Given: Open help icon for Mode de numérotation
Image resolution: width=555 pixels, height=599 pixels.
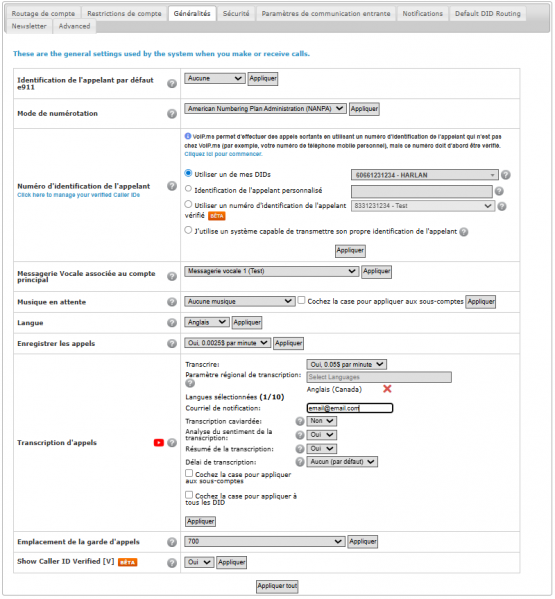Looking at the screenshot, I should tap(172, 113).
